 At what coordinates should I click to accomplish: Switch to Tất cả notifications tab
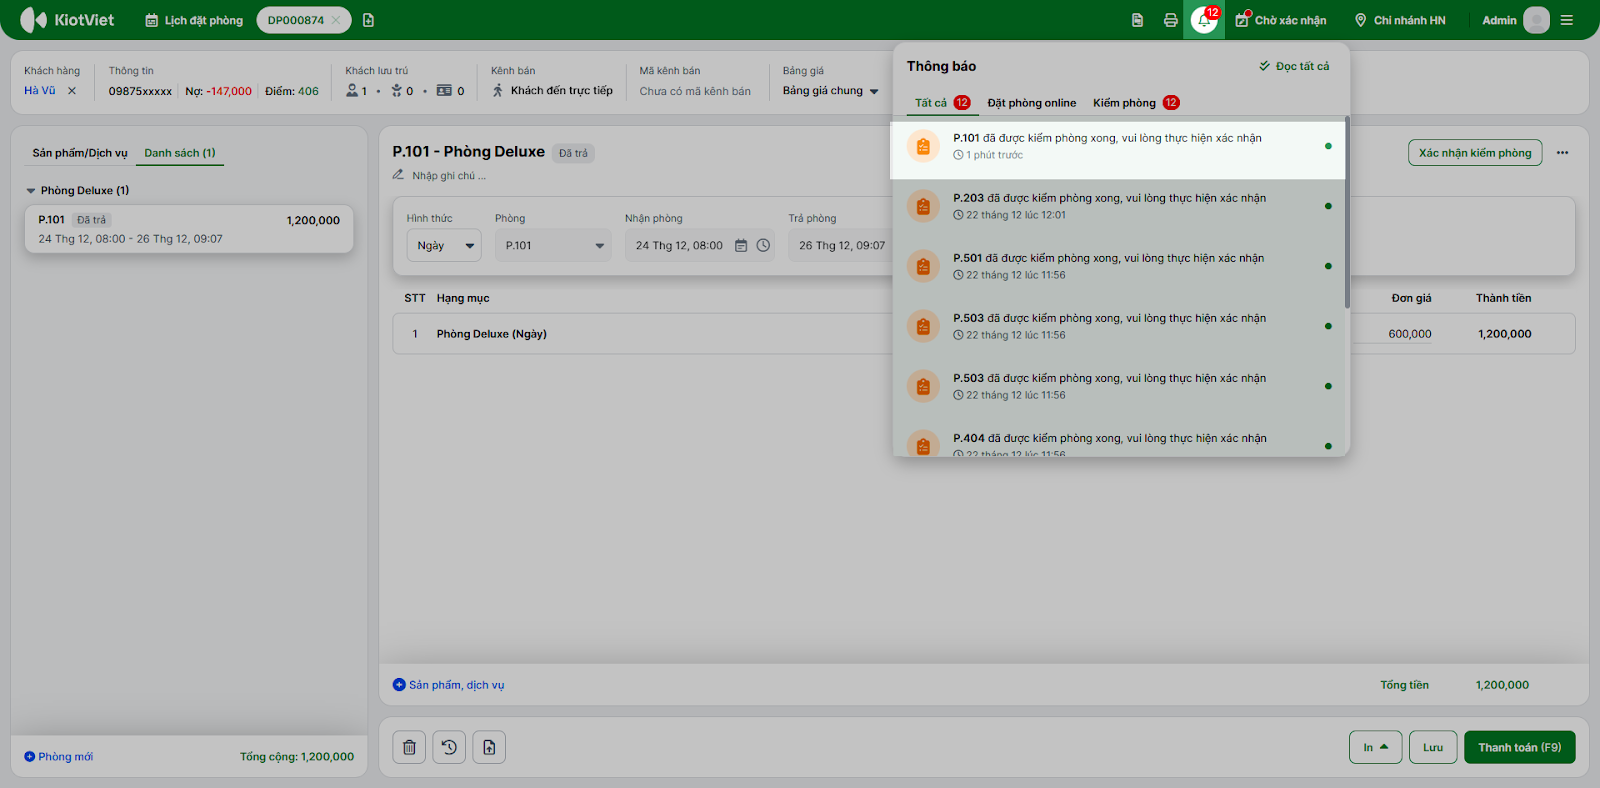(x=942, y=103)
